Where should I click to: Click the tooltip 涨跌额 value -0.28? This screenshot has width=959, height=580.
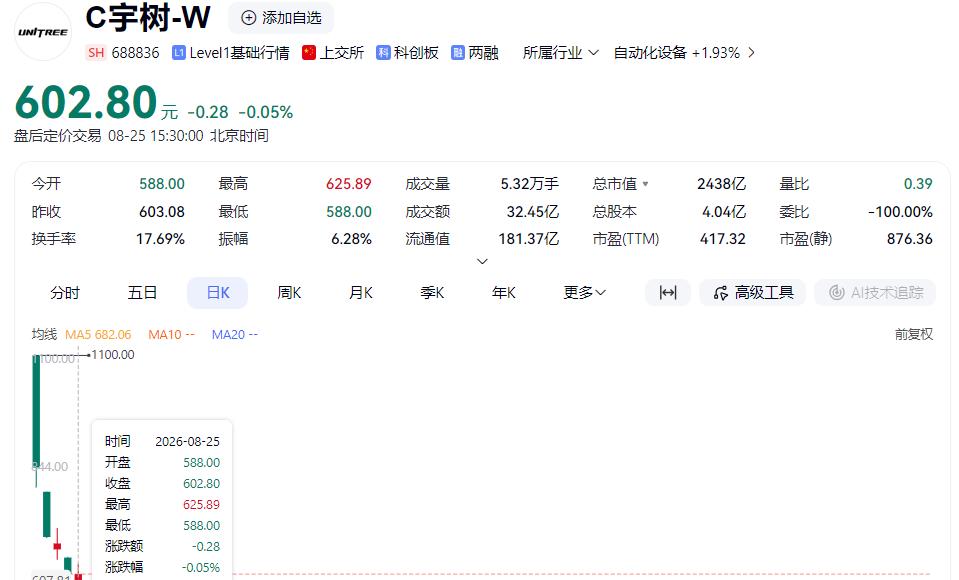tap(206, 546)
